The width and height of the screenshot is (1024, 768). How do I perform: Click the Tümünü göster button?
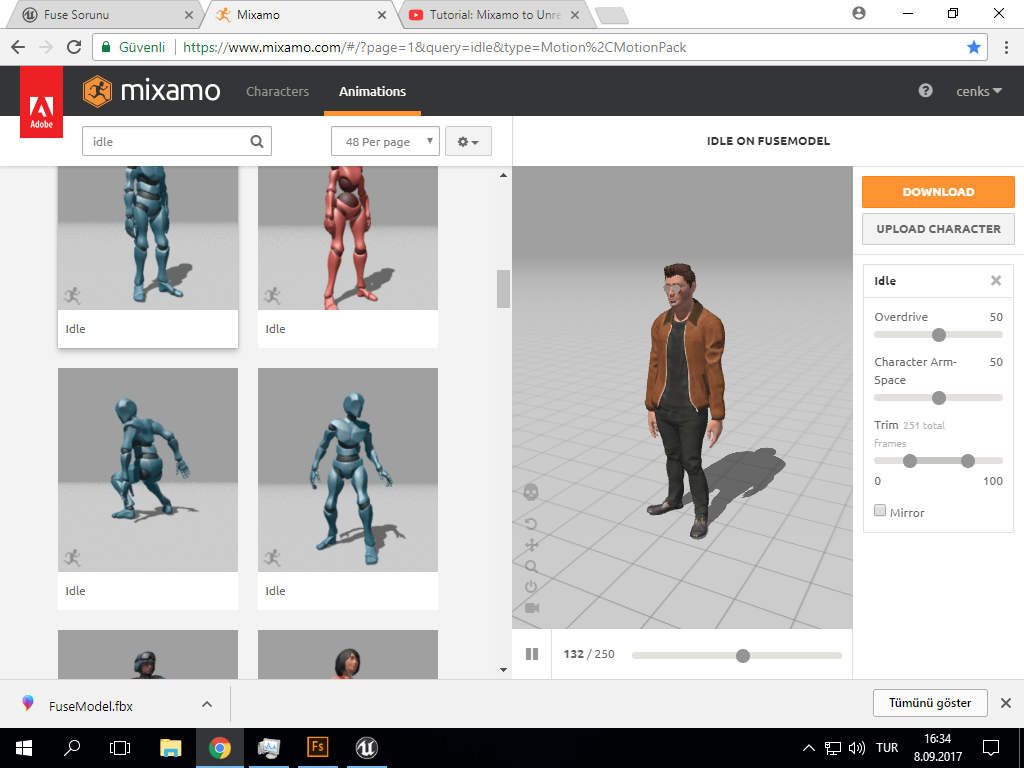point(930,703)
